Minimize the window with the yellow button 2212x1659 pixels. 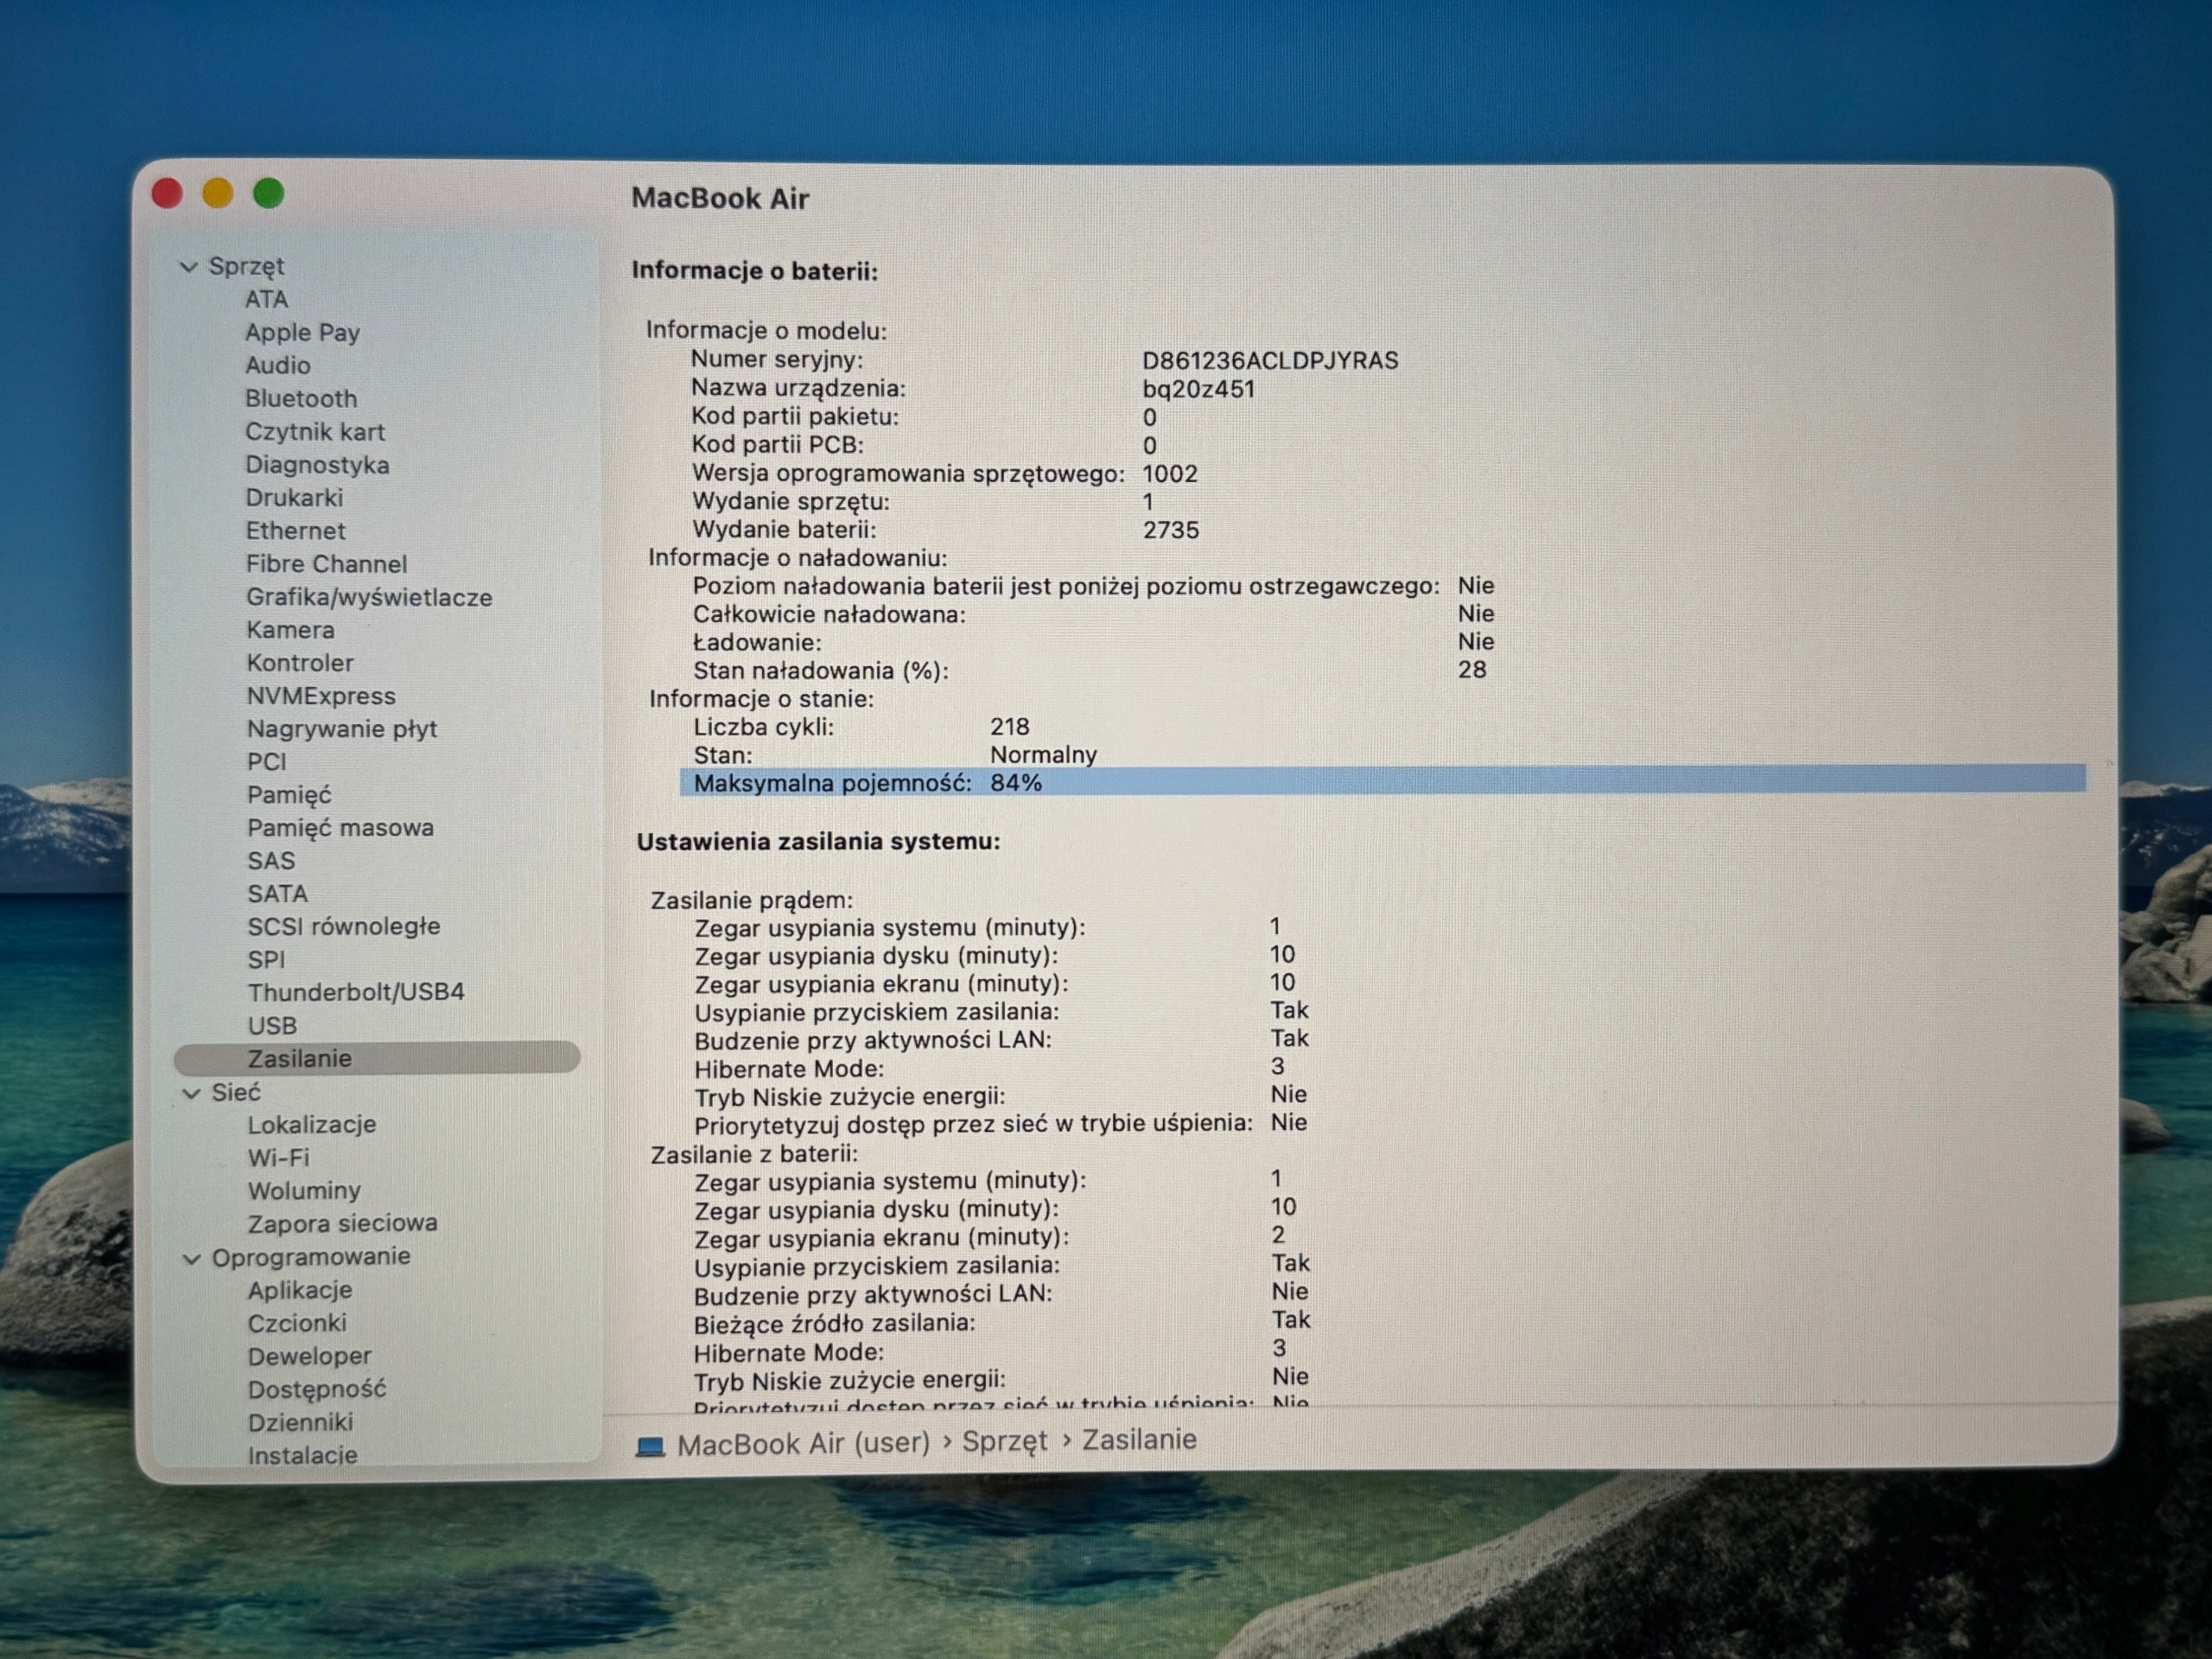[x=218, y=193]
